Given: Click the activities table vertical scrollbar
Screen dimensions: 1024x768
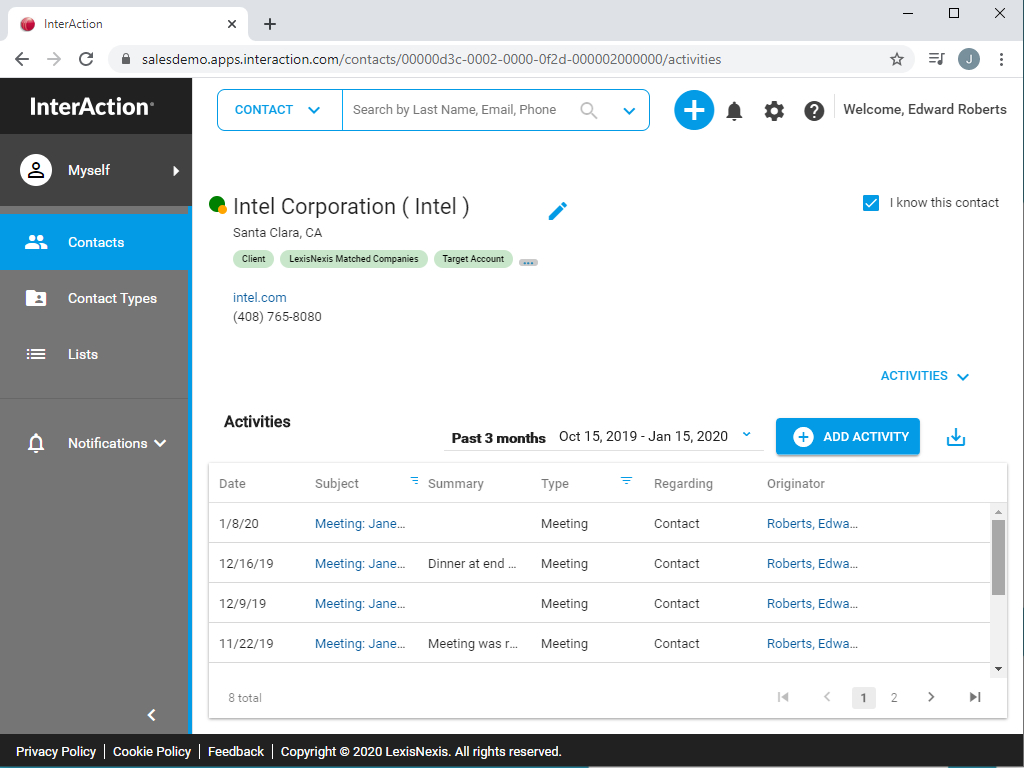Looking at the screenshot, I should (998, 558).
